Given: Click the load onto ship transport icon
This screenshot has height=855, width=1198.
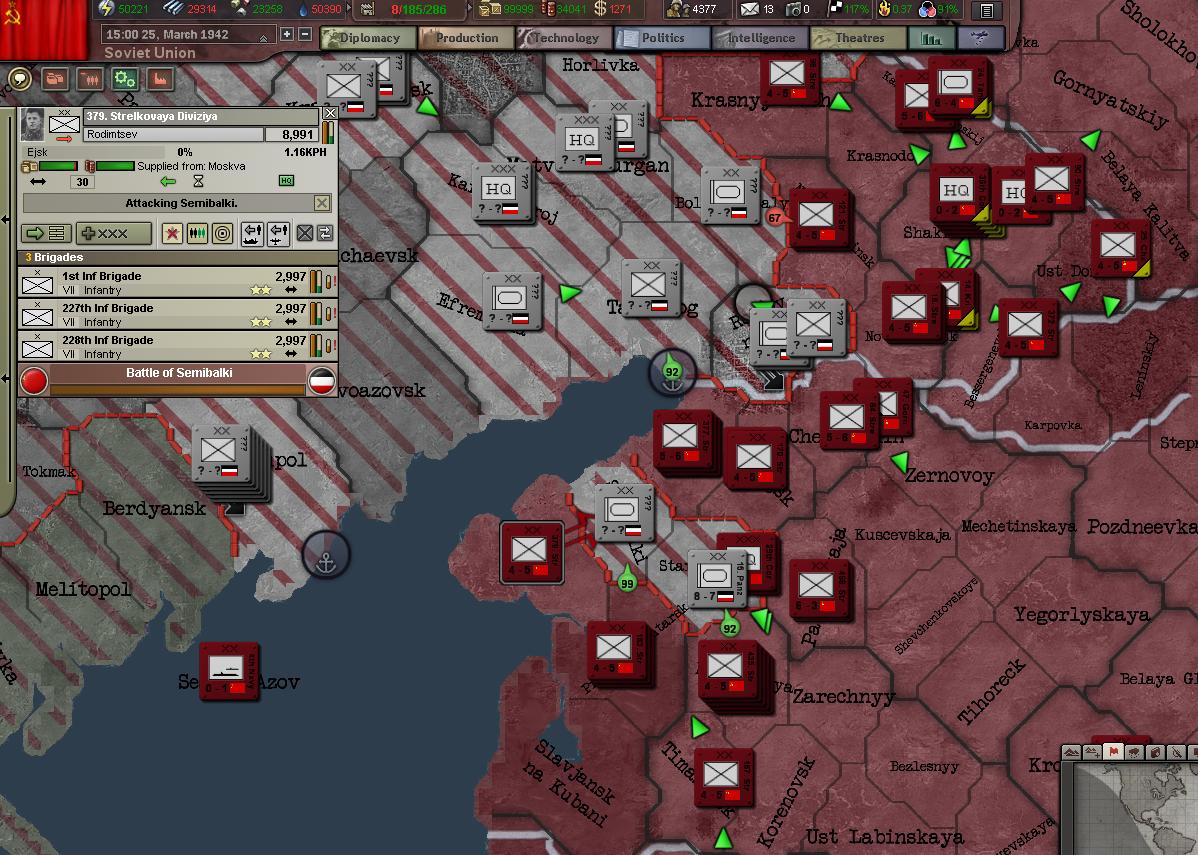Looking at the screenshot, I should [251, 233].
